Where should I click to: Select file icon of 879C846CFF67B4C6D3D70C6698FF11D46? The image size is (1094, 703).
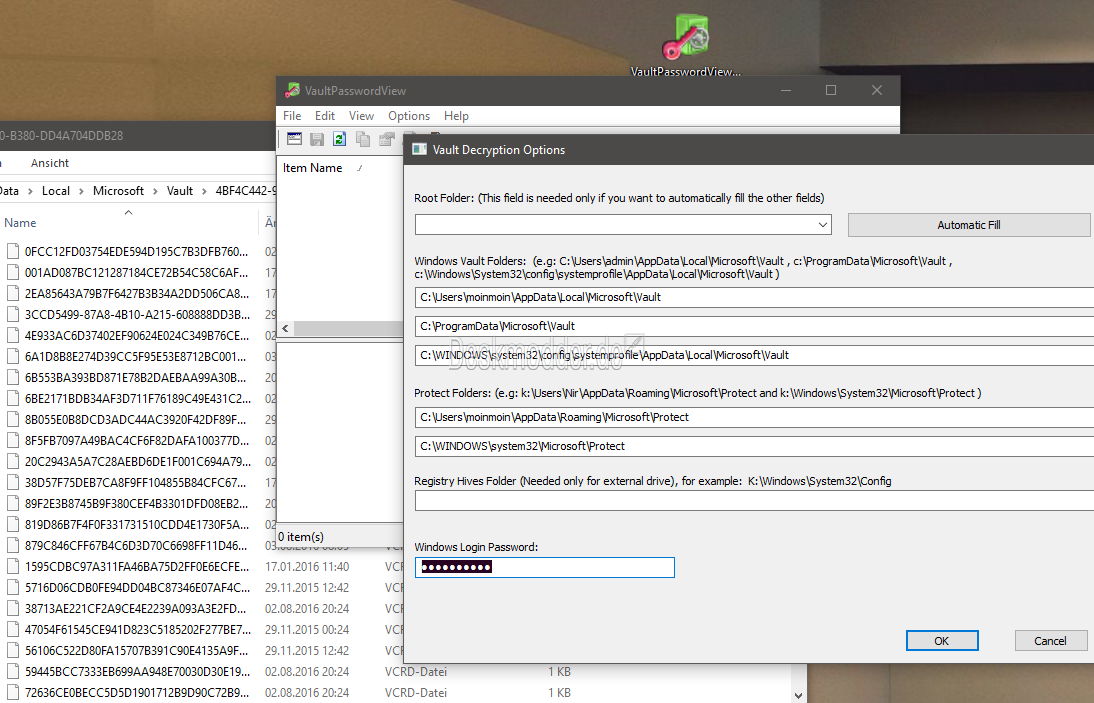pyautogui.click(x=13, y=545)
